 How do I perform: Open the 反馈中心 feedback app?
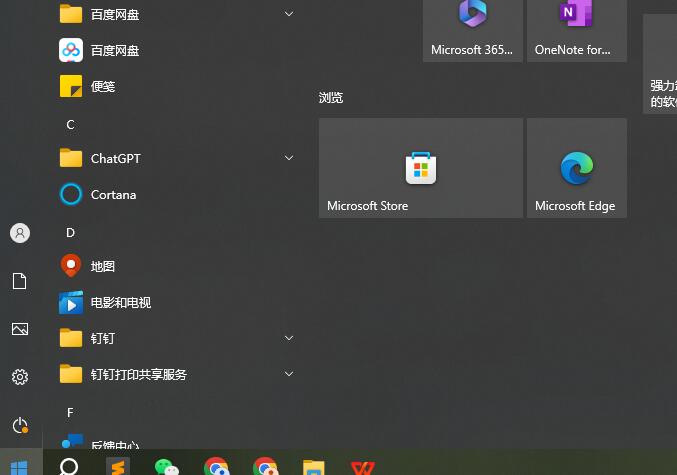(x=100, y=442)
